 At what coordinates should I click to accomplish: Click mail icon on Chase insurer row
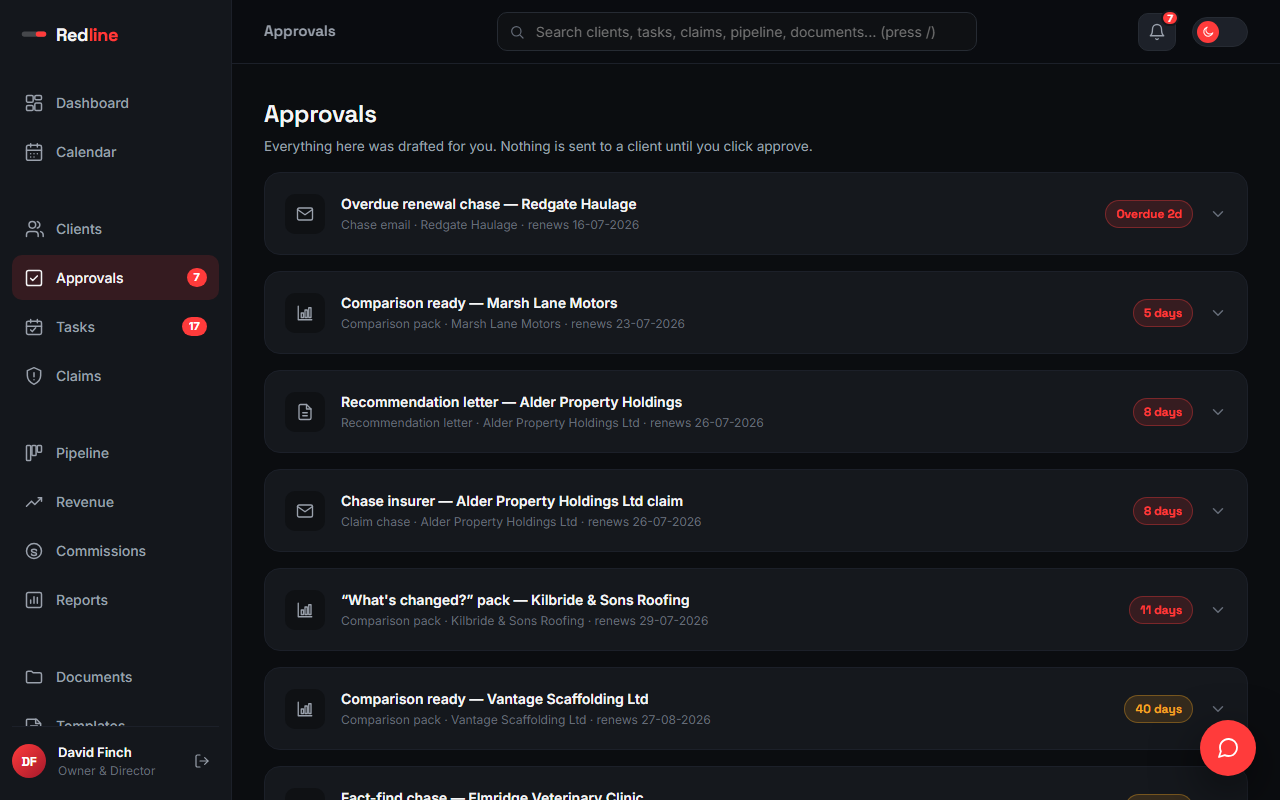coord(305,511)
